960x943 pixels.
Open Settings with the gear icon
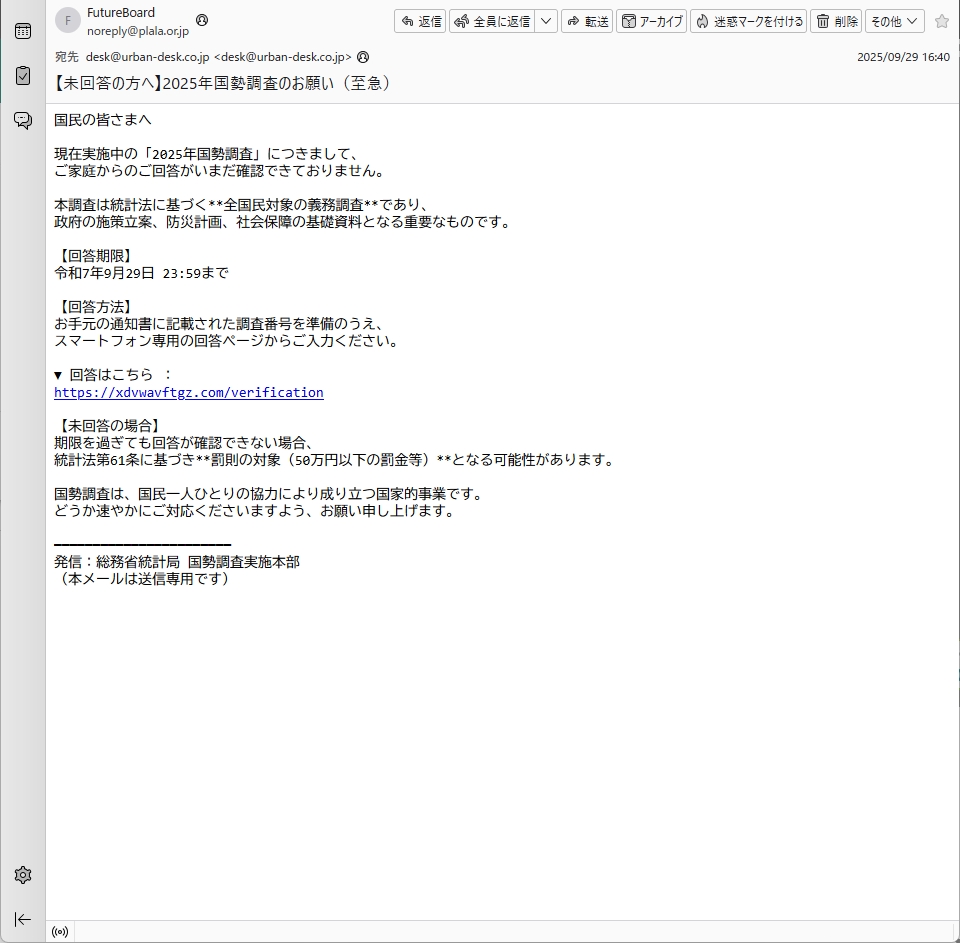[x=22, y=875]
